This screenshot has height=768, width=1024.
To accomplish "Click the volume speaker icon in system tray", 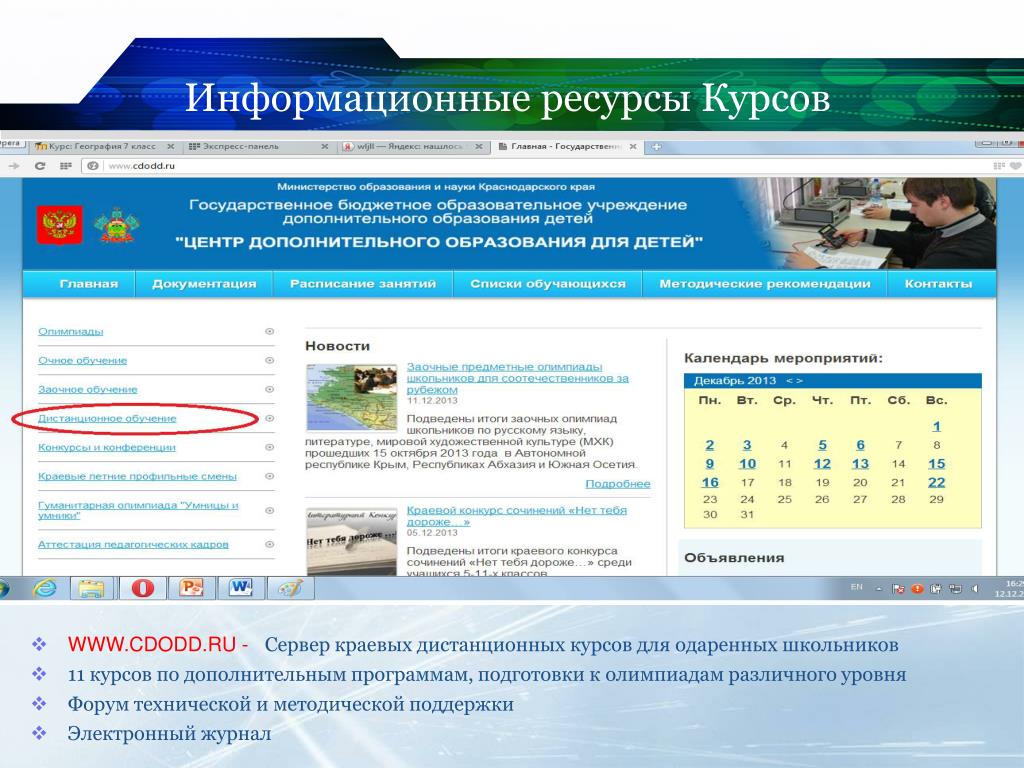I will 974,588.
